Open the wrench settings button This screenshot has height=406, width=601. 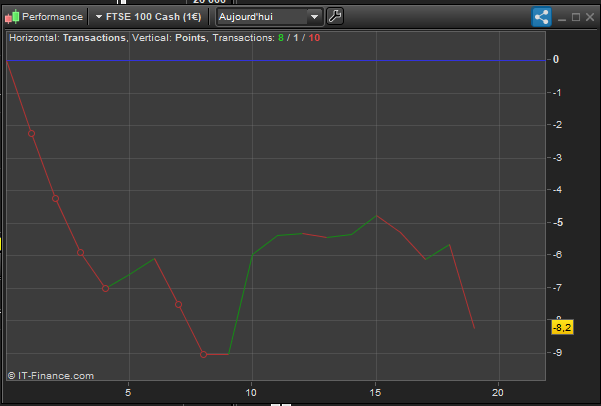click(x=335, y=16)
